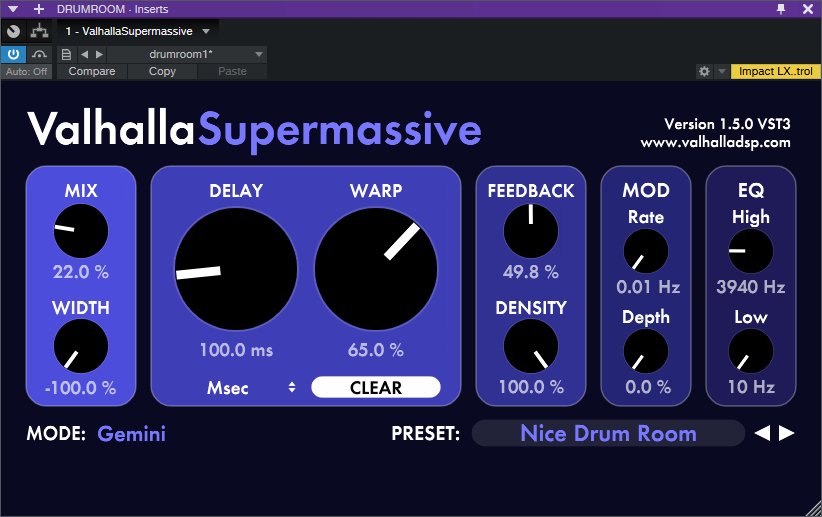This screenshot has height=517, width=822.
Task: Click the CLEAR button
Action: tap(376, 387)
